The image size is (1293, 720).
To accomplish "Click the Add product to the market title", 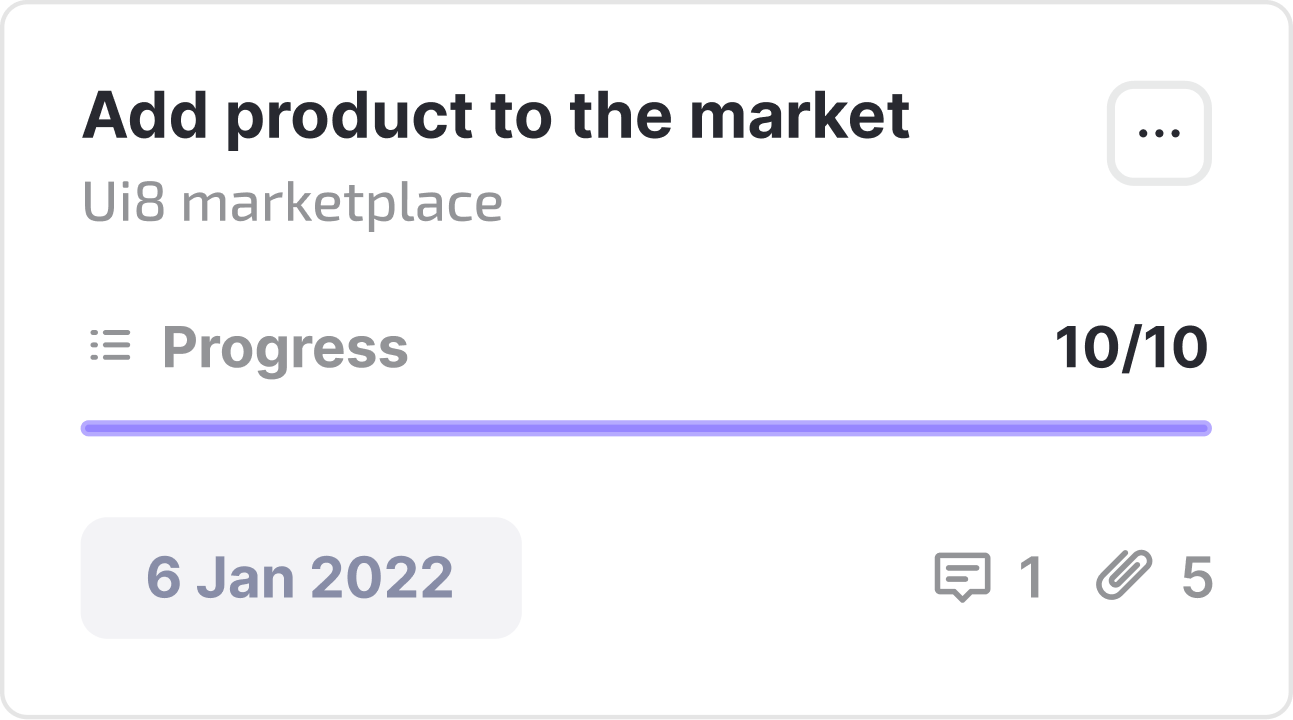I will [499, 116].
